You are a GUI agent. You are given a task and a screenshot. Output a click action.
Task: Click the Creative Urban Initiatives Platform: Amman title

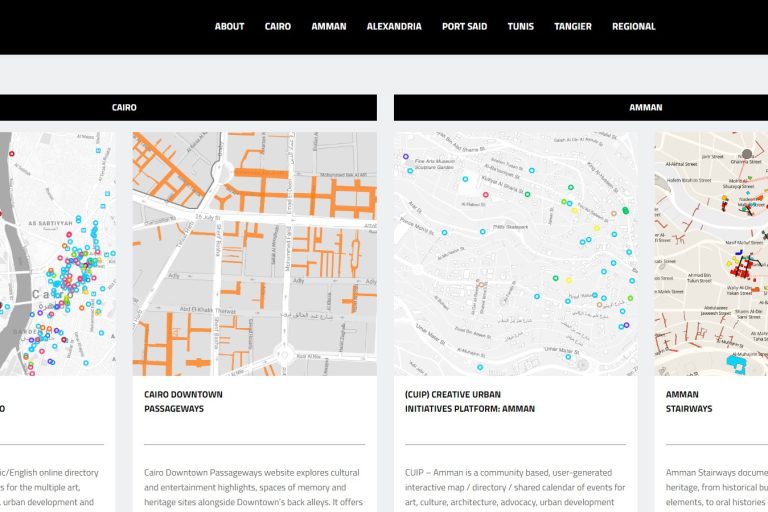pos(470,401)
